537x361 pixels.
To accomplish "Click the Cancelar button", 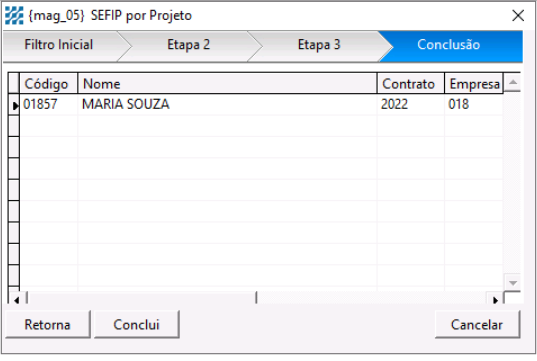I will tap(477, 324).
